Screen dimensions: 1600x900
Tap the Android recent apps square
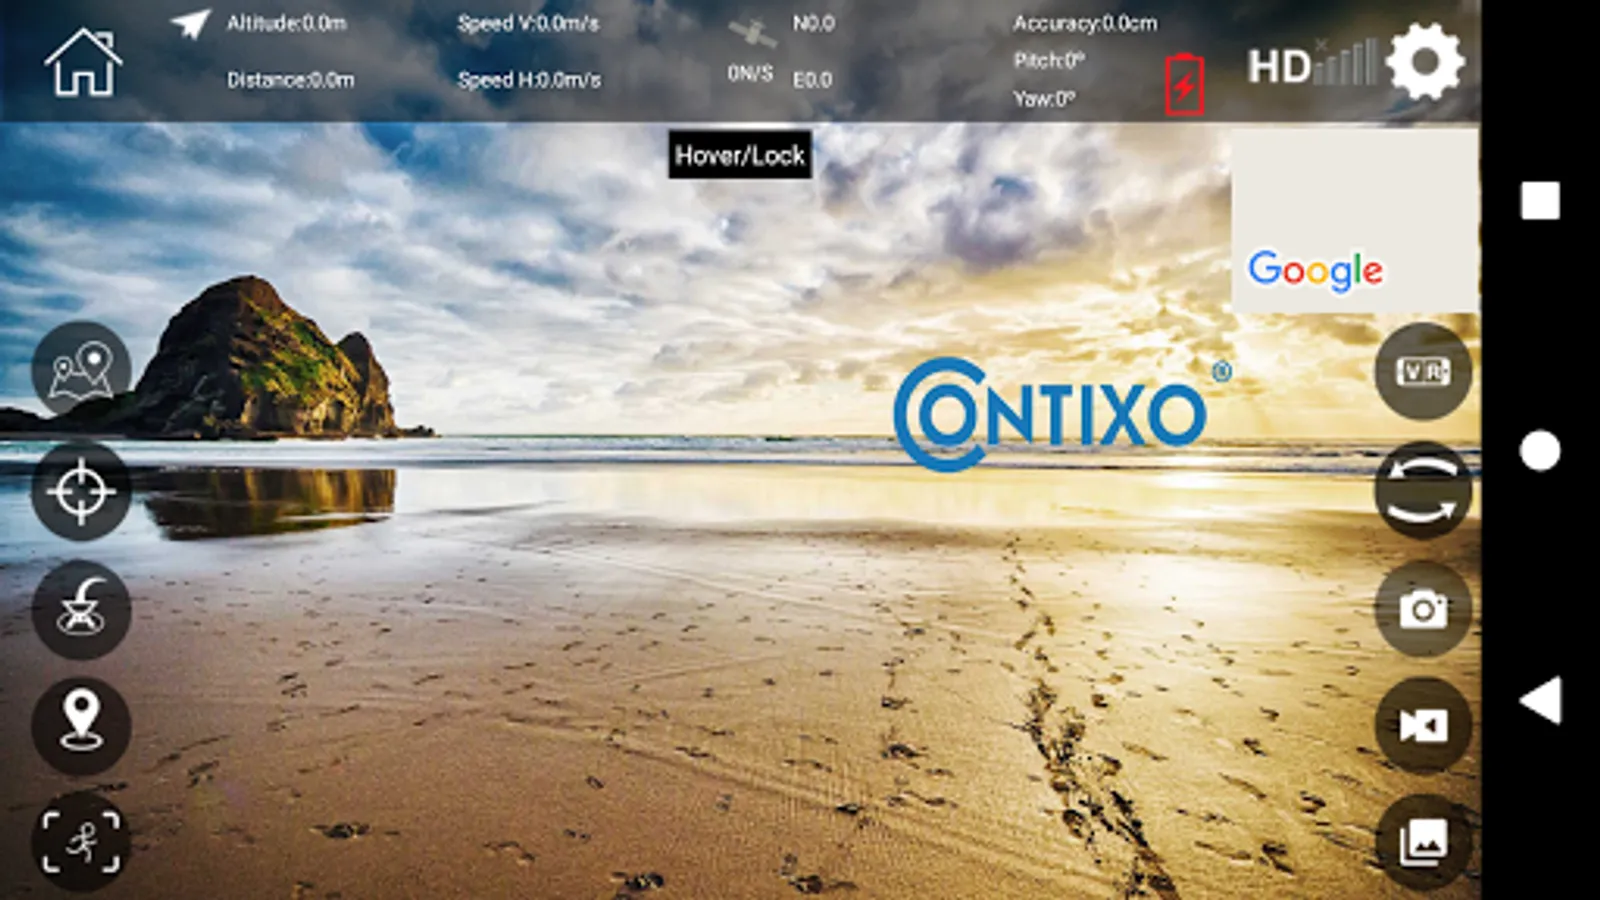(x=1540, y=201)
